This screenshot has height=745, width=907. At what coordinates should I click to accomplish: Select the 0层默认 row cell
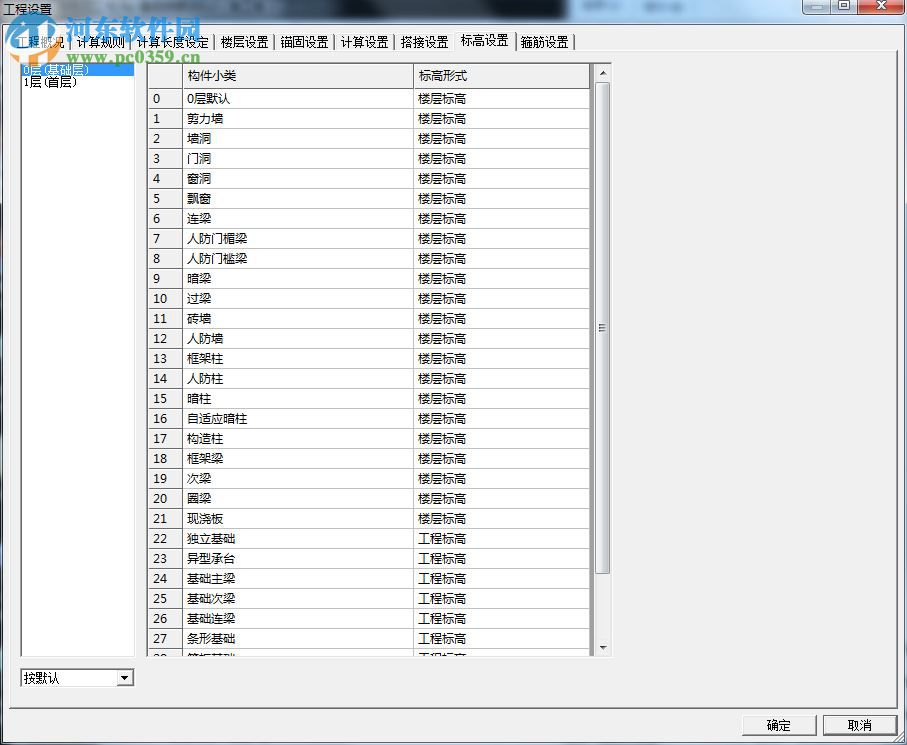click(x=298, y=99)
